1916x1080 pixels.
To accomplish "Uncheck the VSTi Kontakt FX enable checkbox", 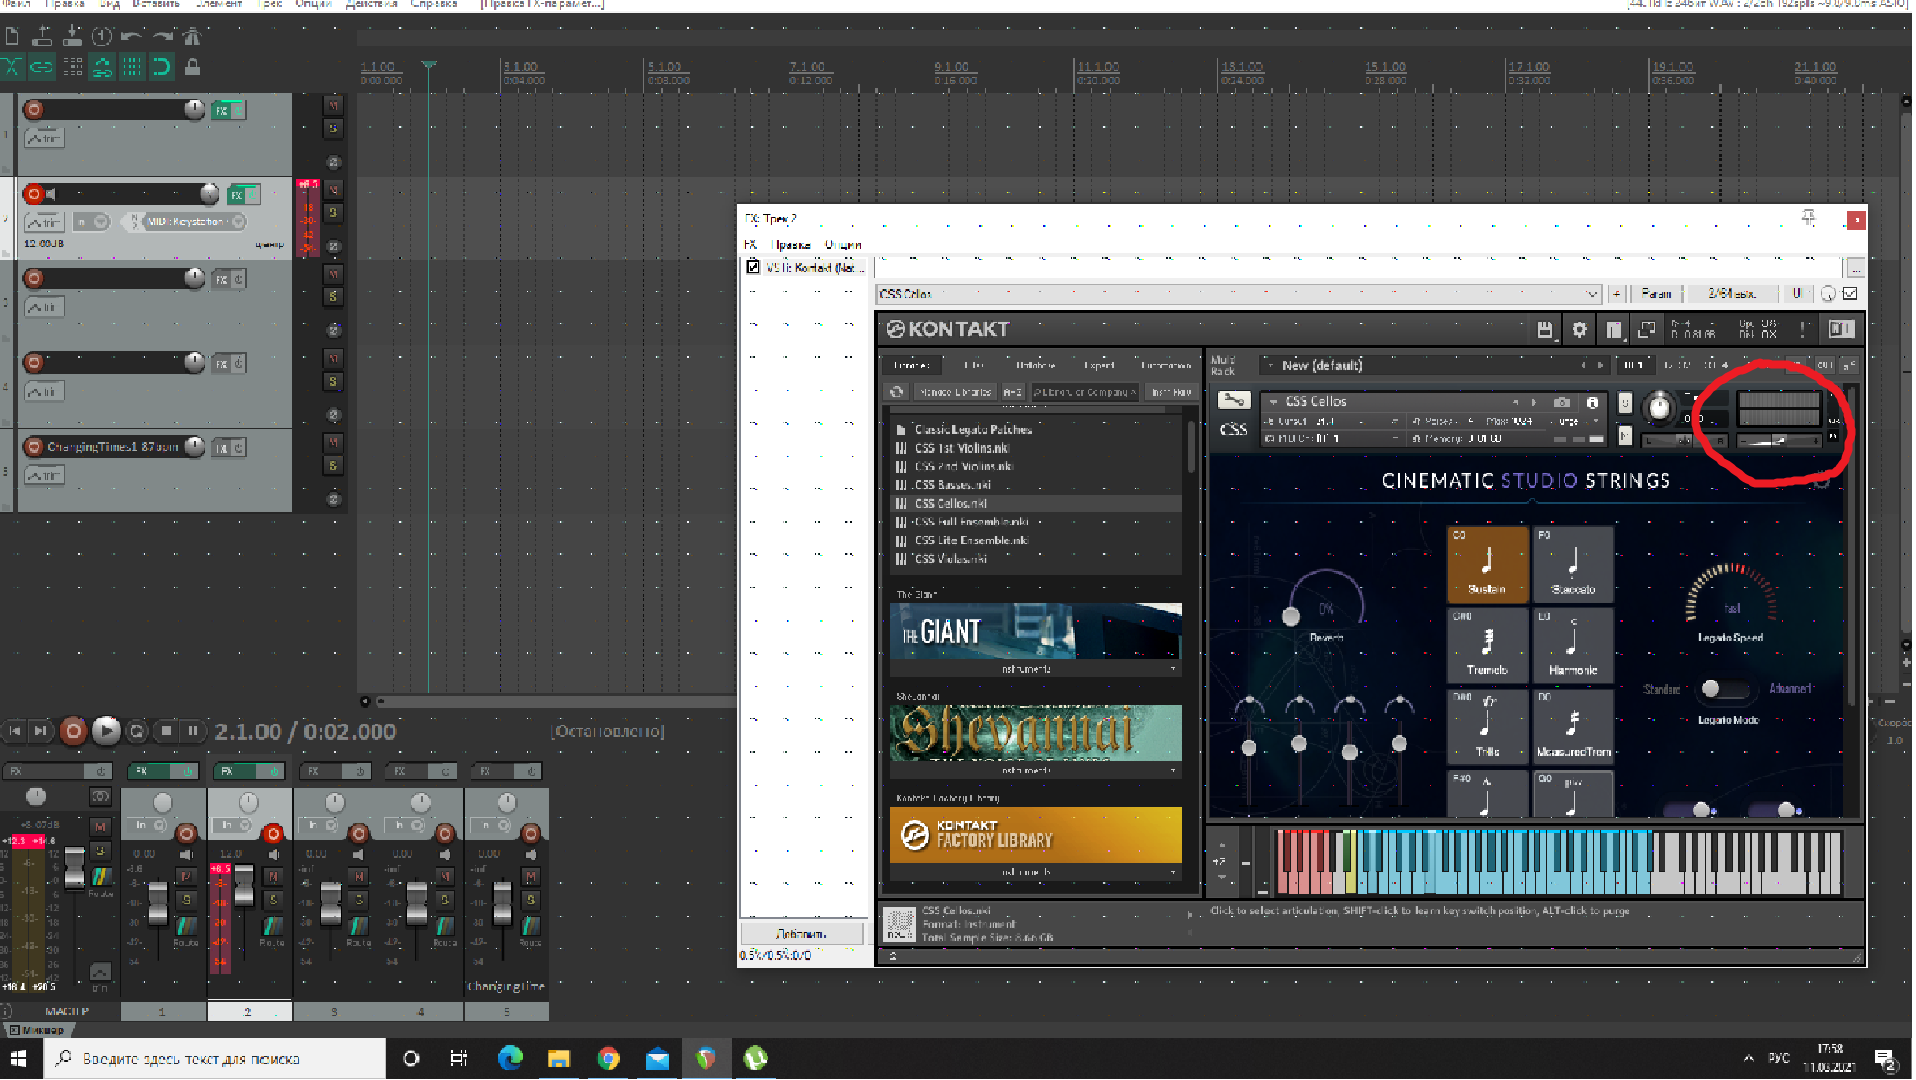I will [753, 267].
